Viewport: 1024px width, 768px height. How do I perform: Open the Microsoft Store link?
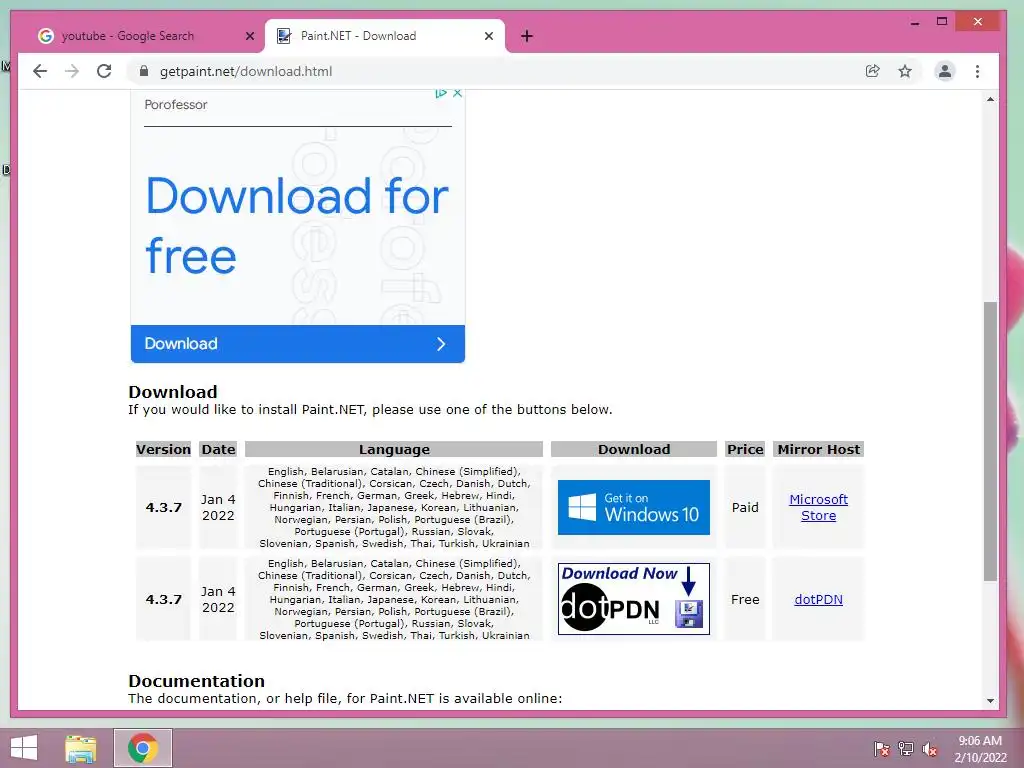pyautogui.click(x=818, y=507)
